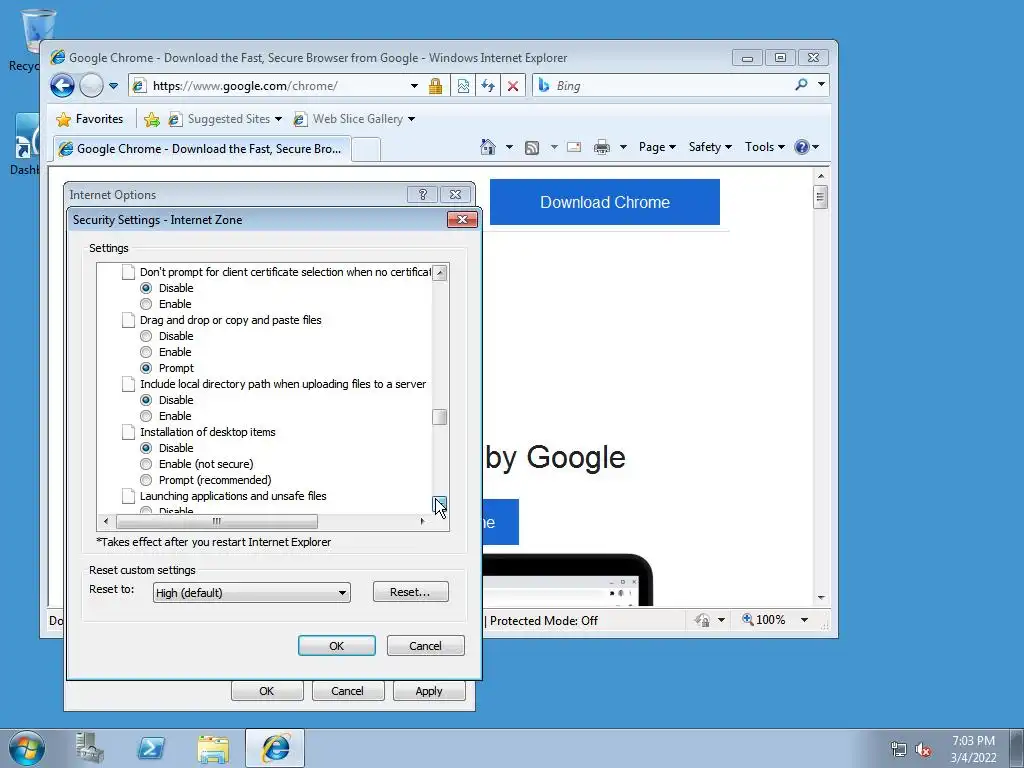
Task: Open the Safety menu
Action: 710,147
